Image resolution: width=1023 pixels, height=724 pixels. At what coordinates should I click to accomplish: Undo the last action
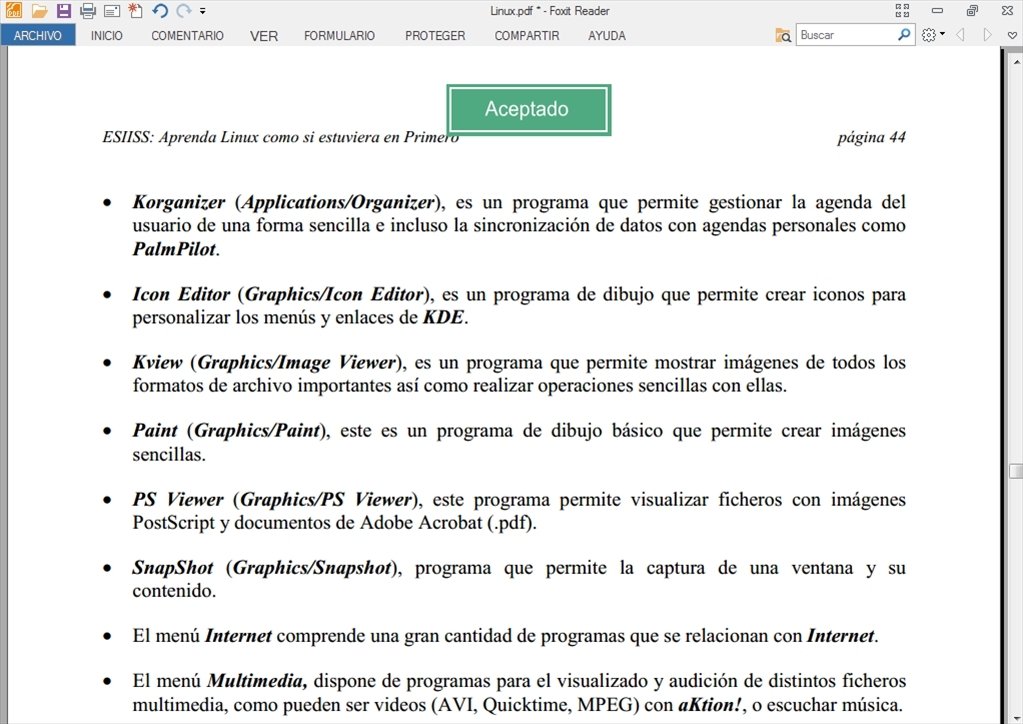[160, 11]
